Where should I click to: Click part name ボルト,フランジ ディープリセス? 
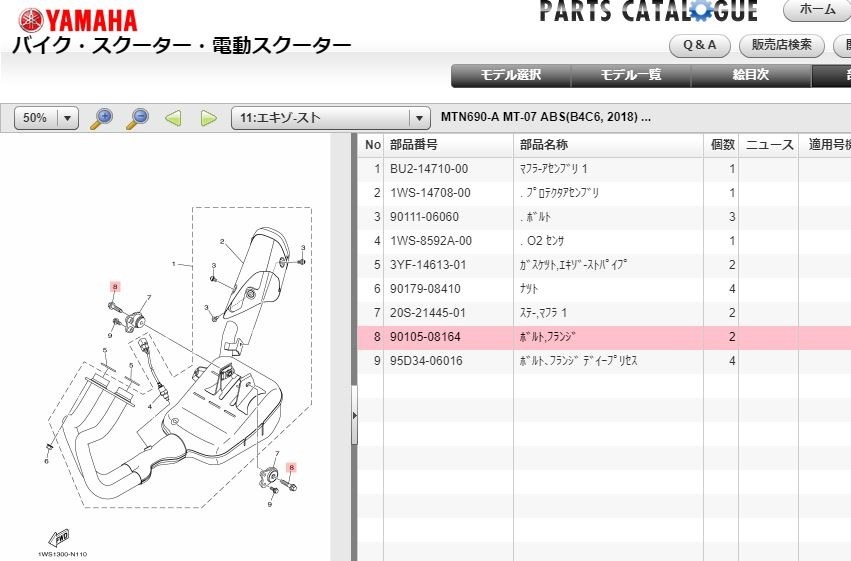(x=579, y=361)
